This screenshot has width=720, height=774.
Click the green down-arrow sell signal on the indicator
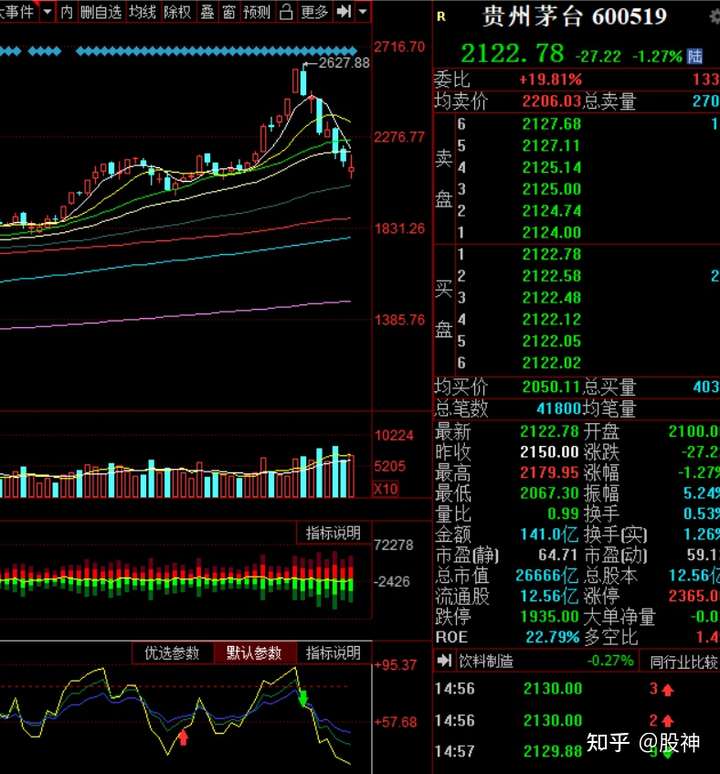(303, 698)
